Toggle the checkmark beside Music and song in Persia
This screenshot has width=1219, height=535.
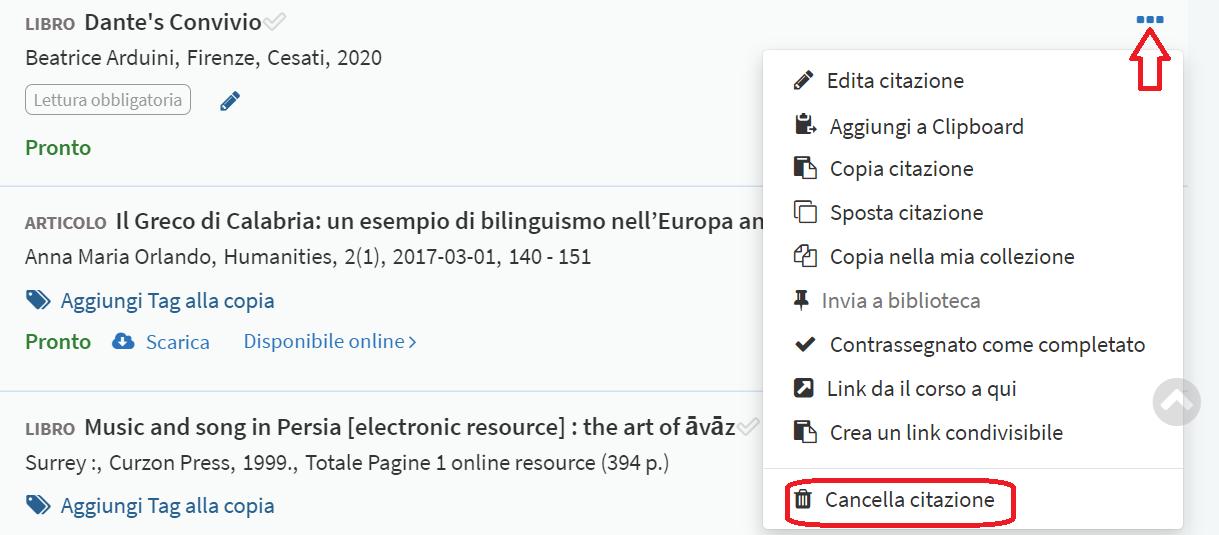[x=748, y=428]
